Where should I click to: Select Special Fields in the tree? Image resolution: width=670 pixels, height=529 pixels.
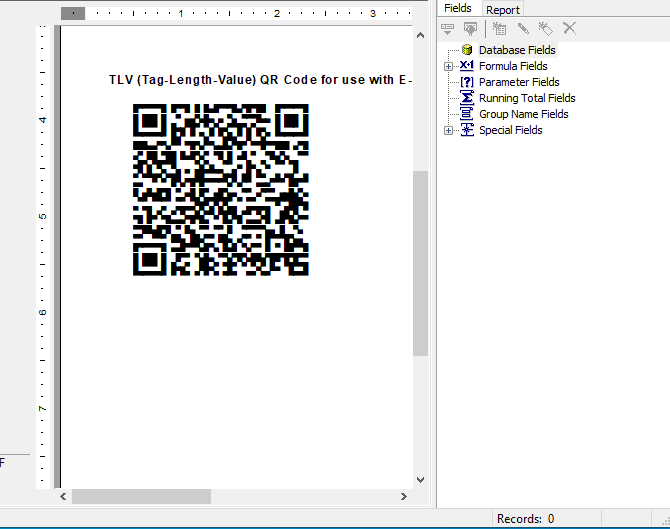coord(511,130)
